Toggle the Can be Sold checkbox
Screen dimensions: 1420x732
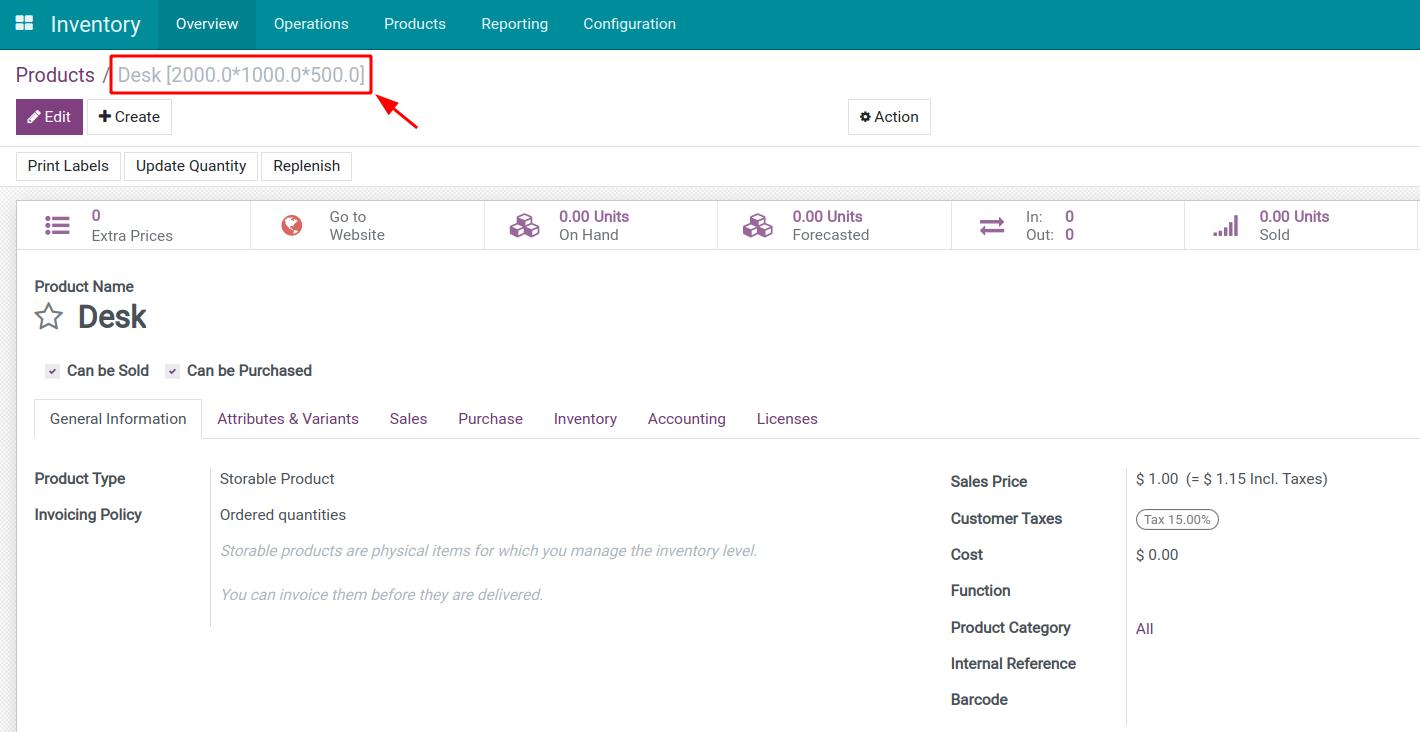(x=52, y=371)
